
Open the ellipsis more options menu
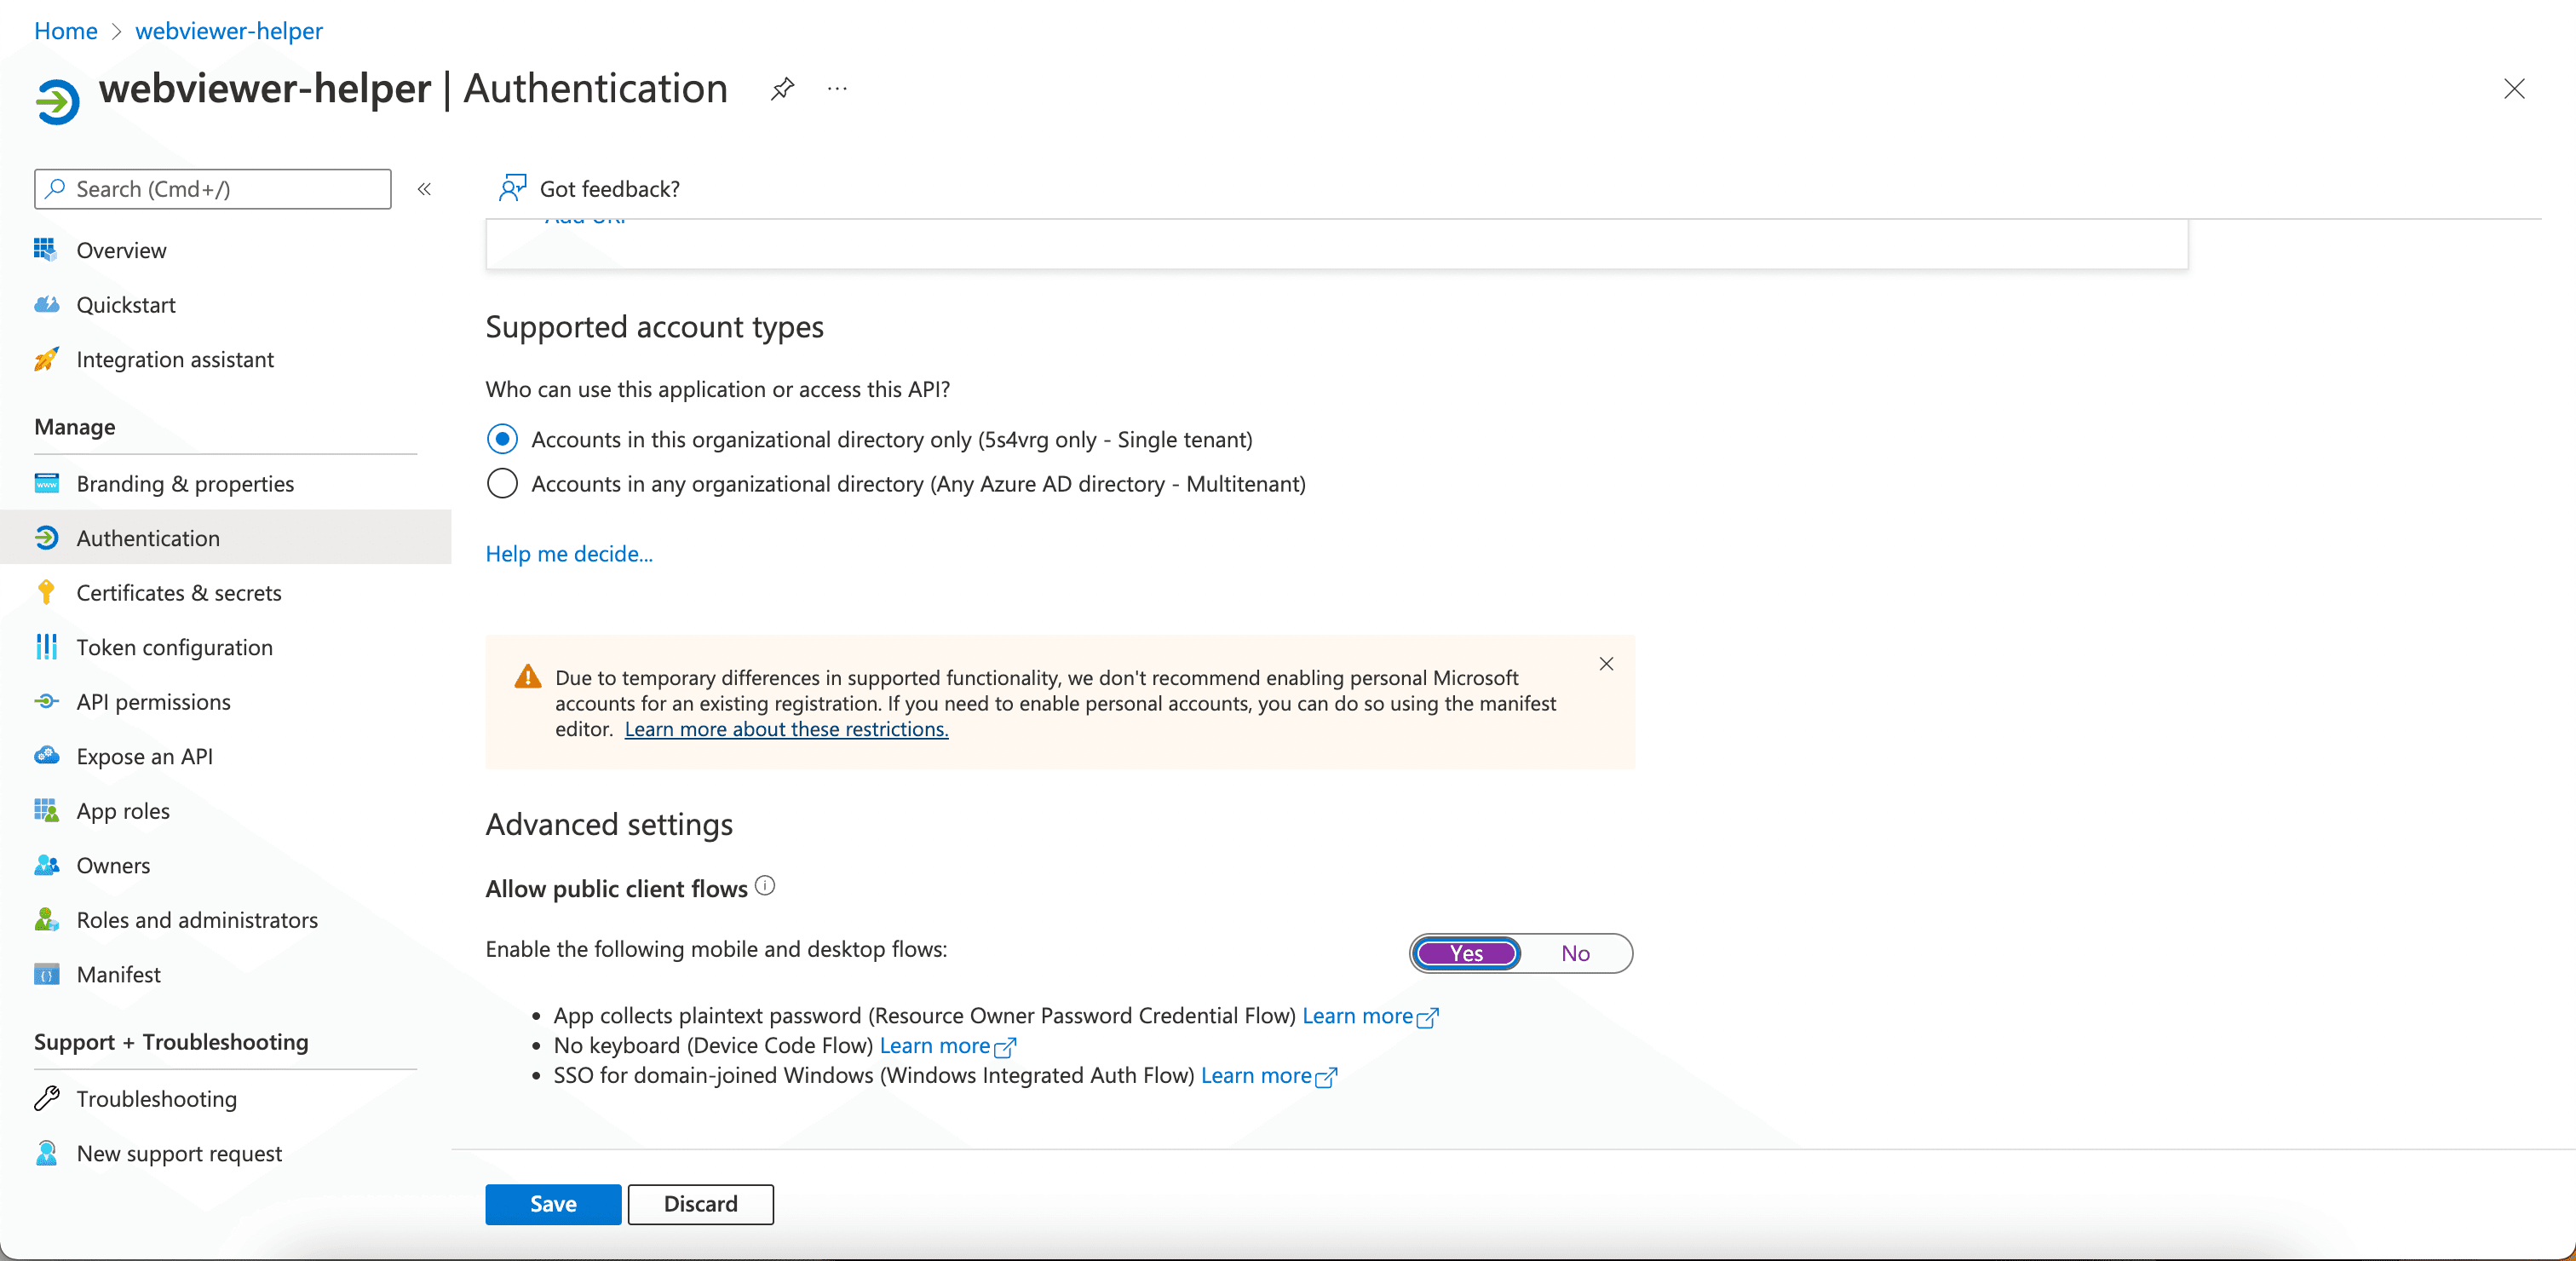tap(837, 89)
